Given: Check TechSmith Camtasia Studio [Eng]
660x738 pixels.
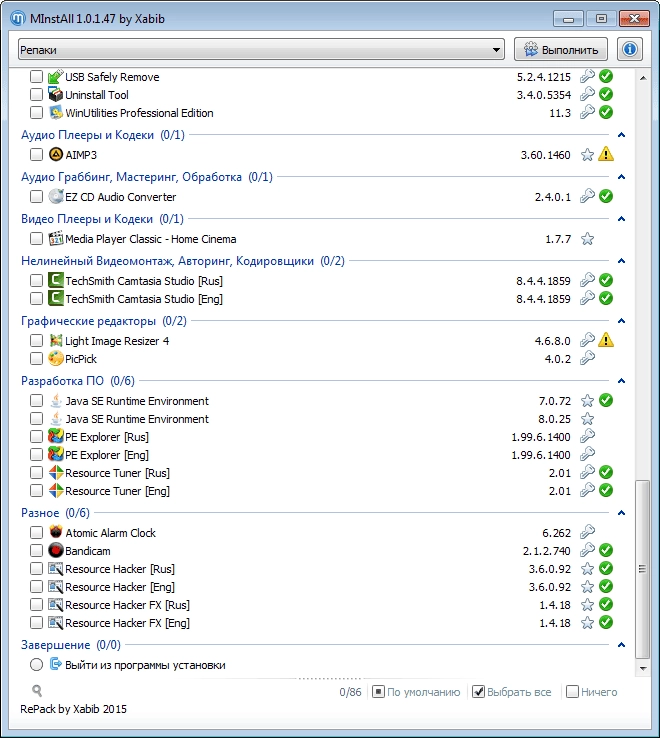Looking at the screenshot, I should 36,298.
